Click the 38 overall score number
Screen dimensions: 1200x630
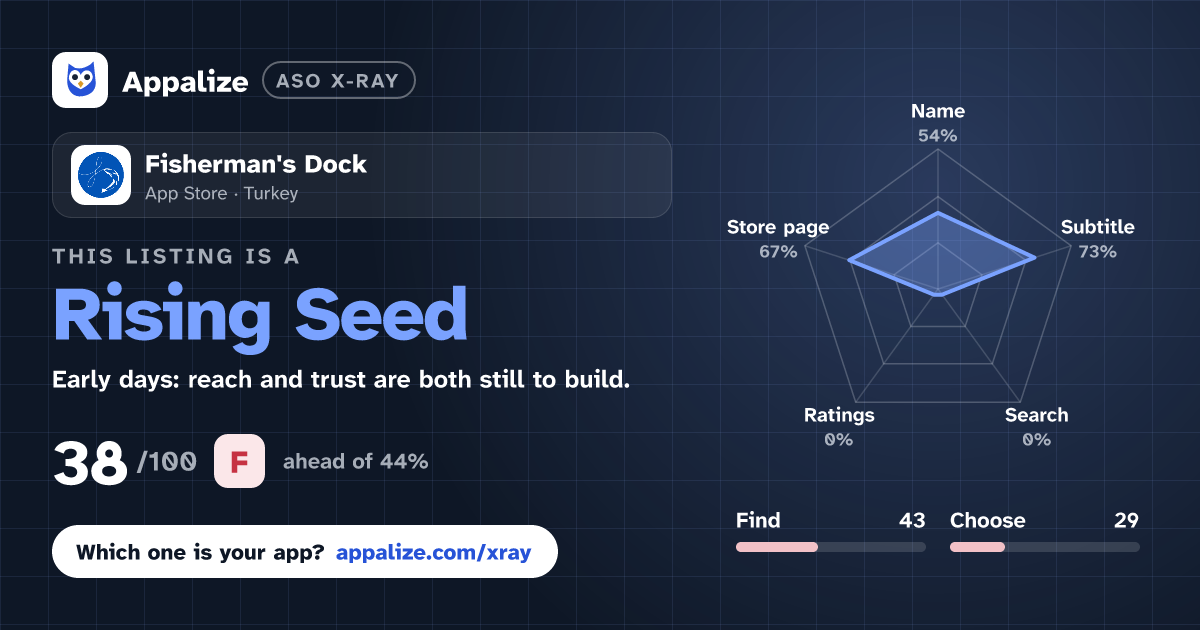(x=90, y=463)
